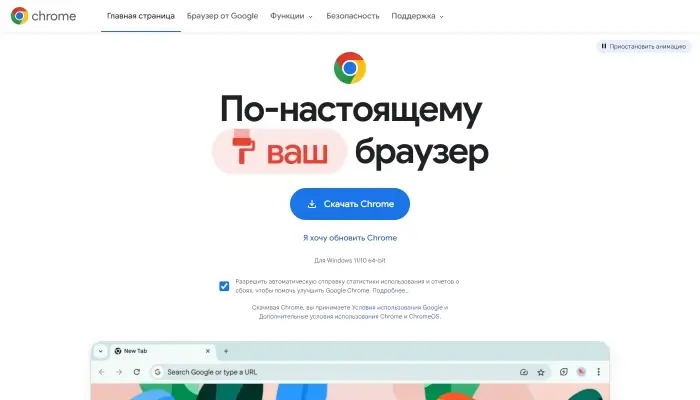Pause animation with Приостановить анимацию
This screenshot has width=700, height=400.
point(643,46)
